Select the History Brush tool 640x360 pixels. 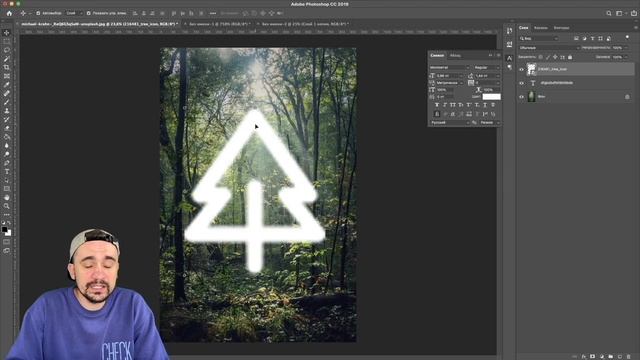7,119
